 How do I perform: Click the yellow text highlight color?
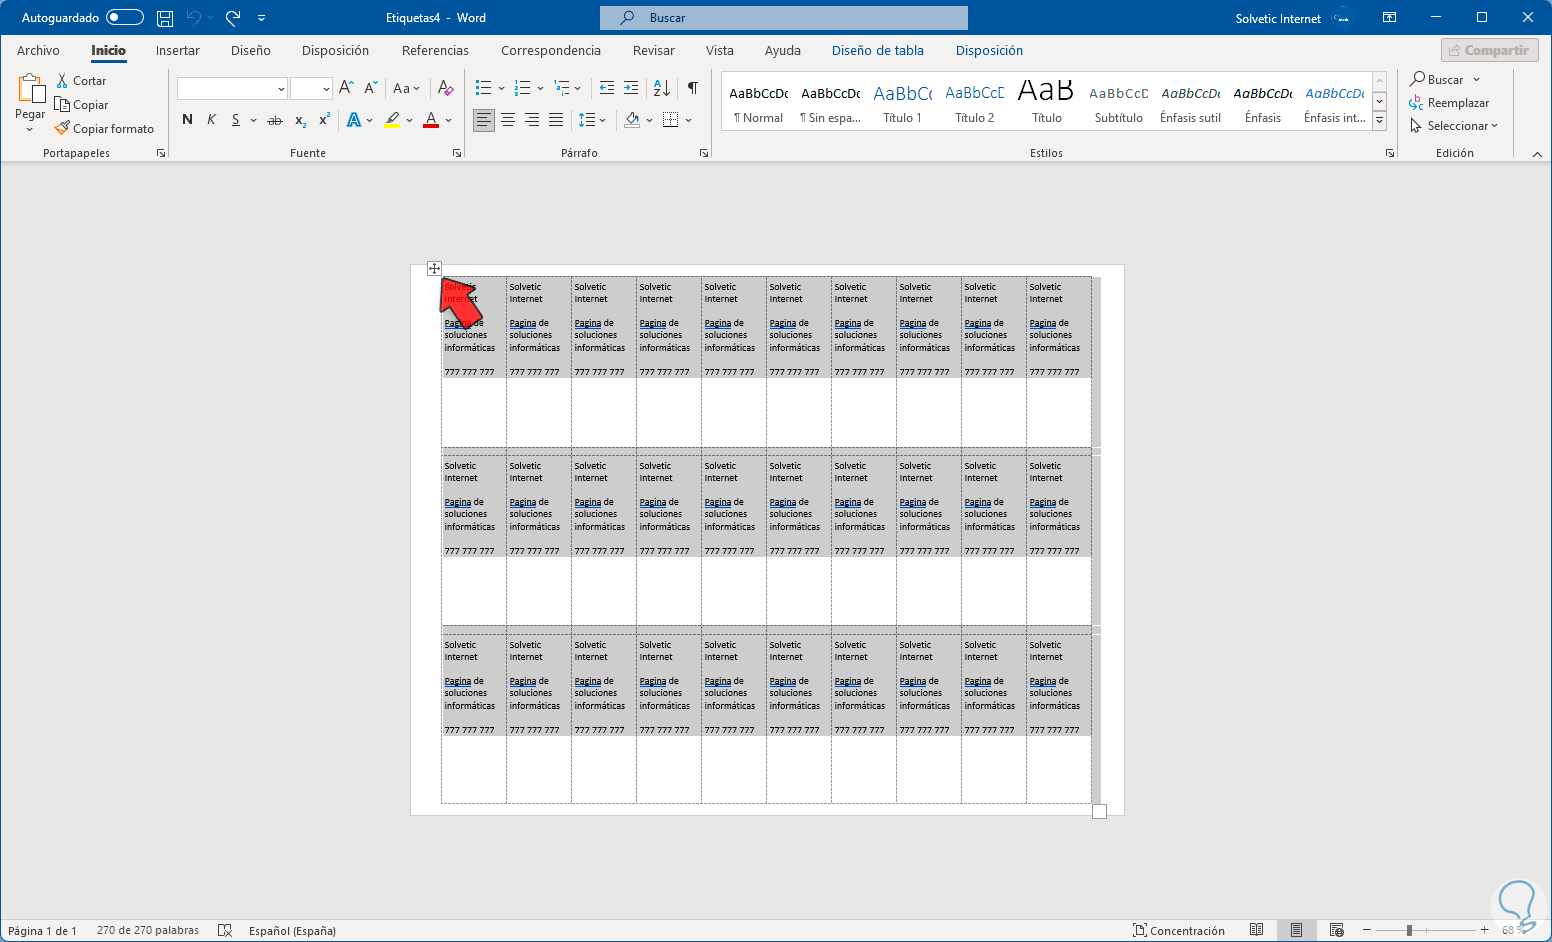[x=392, y=120]
